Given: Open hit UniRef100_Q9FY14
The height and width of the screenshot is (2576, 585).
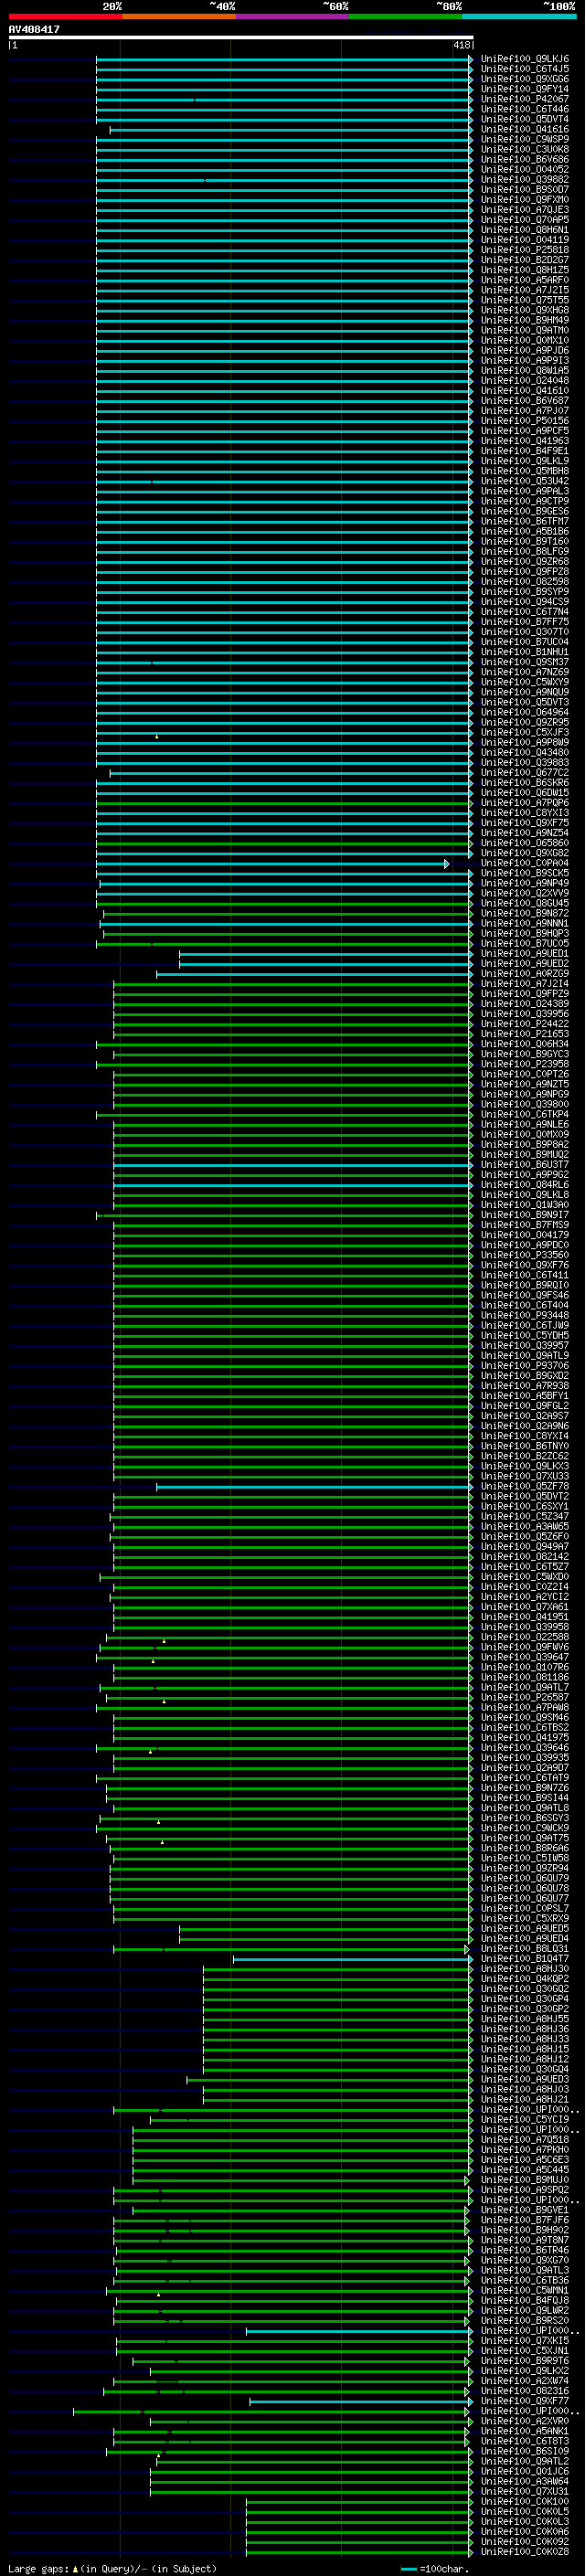Looking at the screenshot, I should (x=525, y=89).
